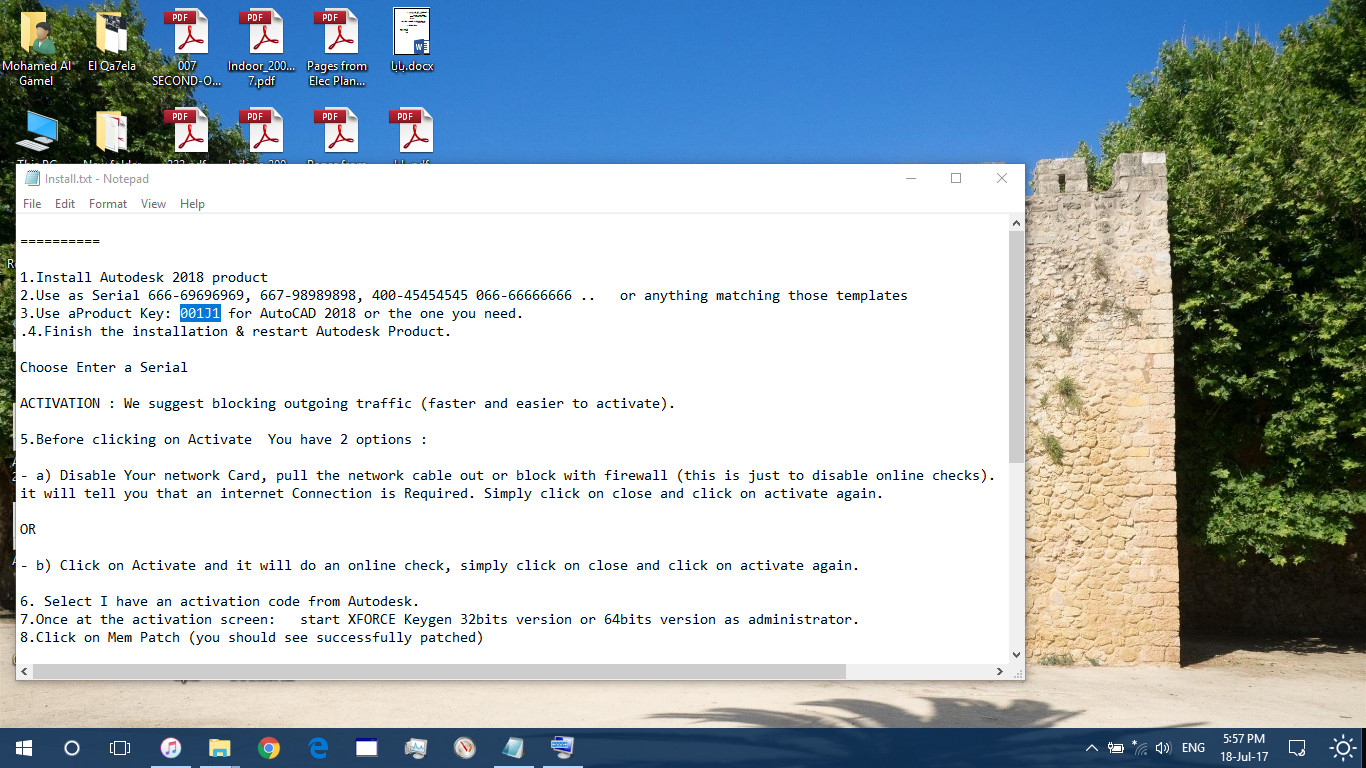
Task: Maximize the Notepad window
Action: [956, 179]
